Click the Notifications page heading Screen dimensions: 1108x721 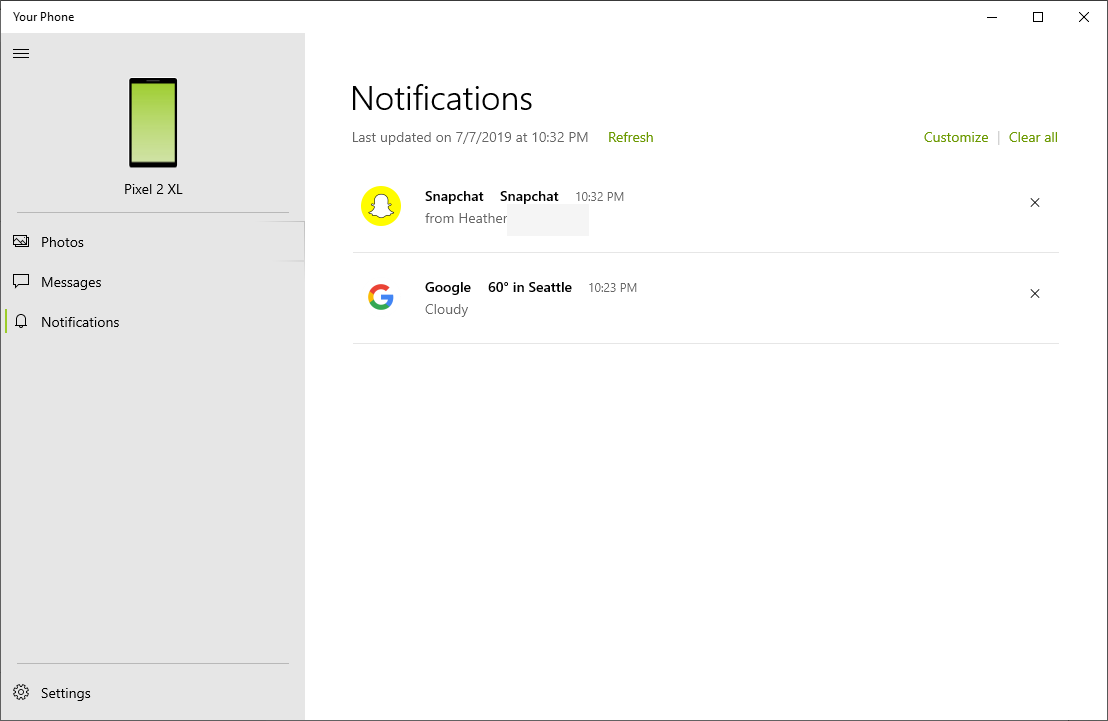442,98
